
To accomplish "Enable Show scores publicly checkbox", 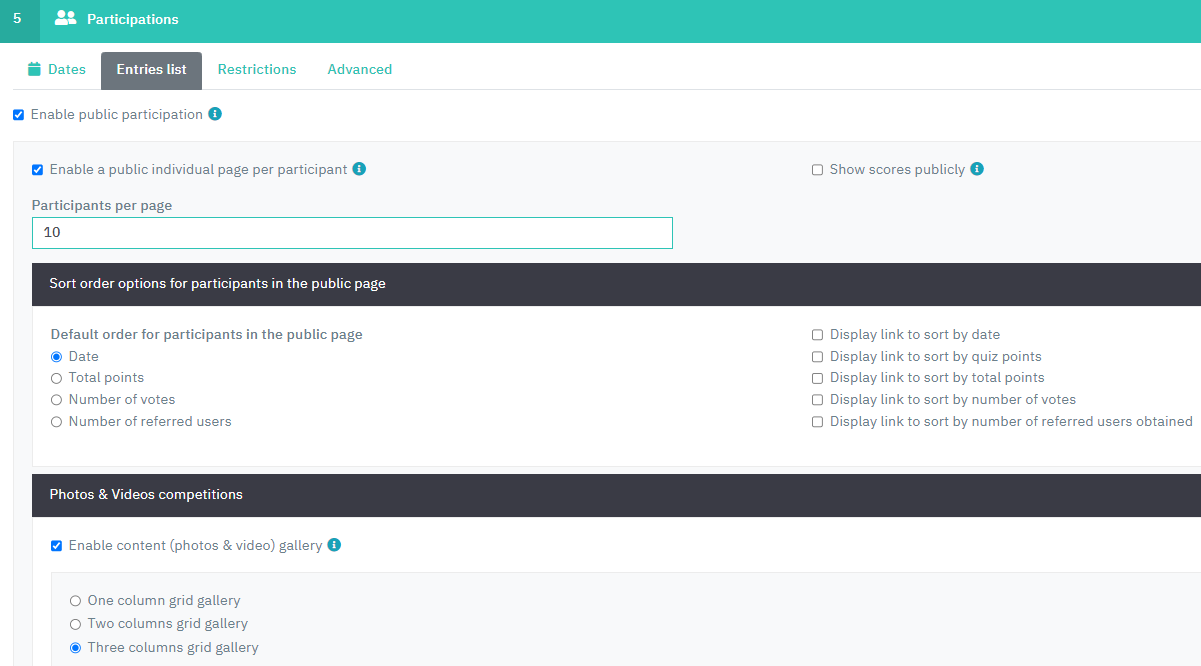I will click(818, 170).
